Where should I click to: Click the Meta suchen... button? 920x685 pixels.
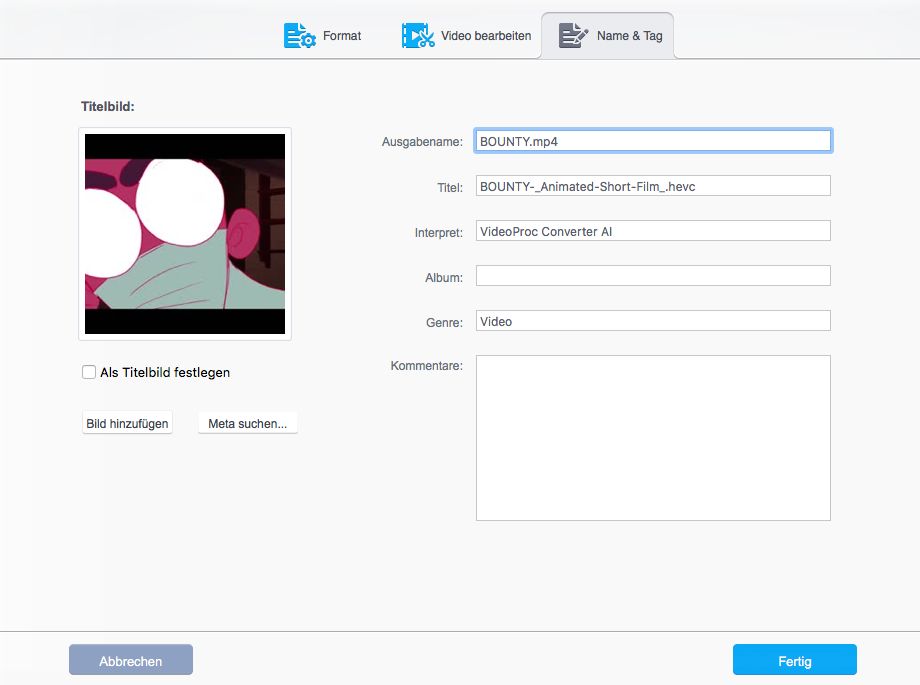(x=248, y=423)
